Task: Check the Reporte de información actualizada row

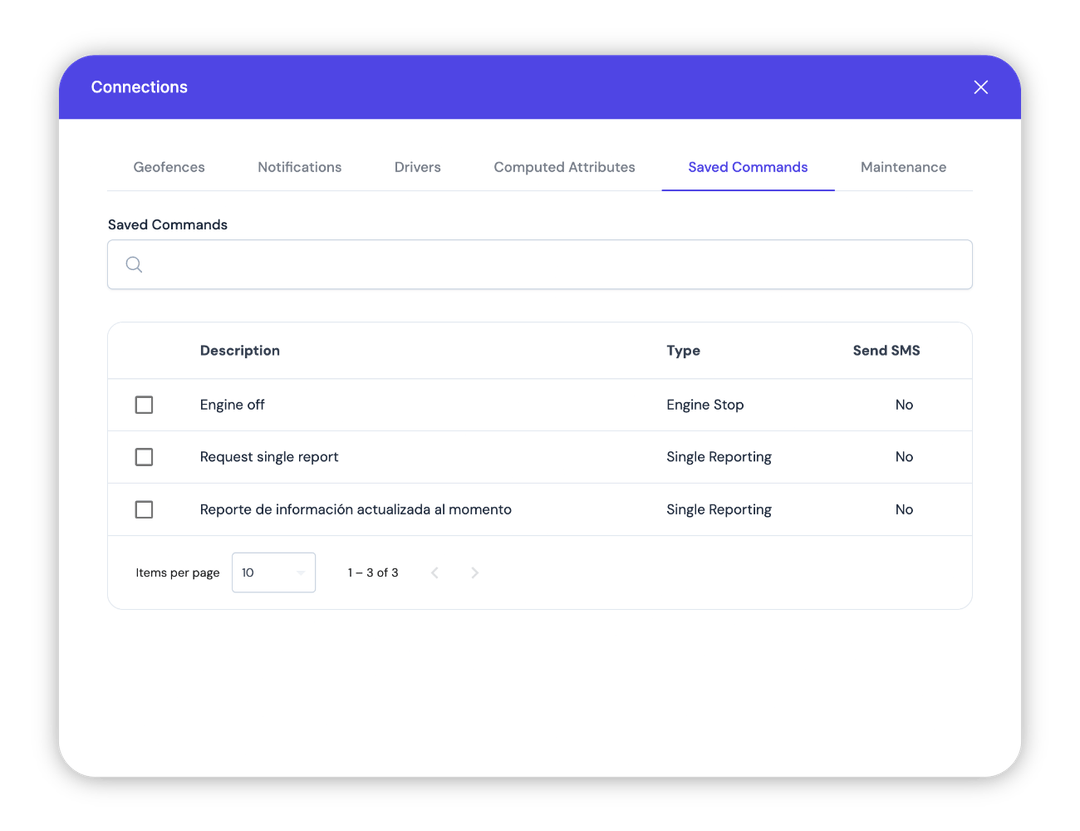Action: click(x=144, y=510)
